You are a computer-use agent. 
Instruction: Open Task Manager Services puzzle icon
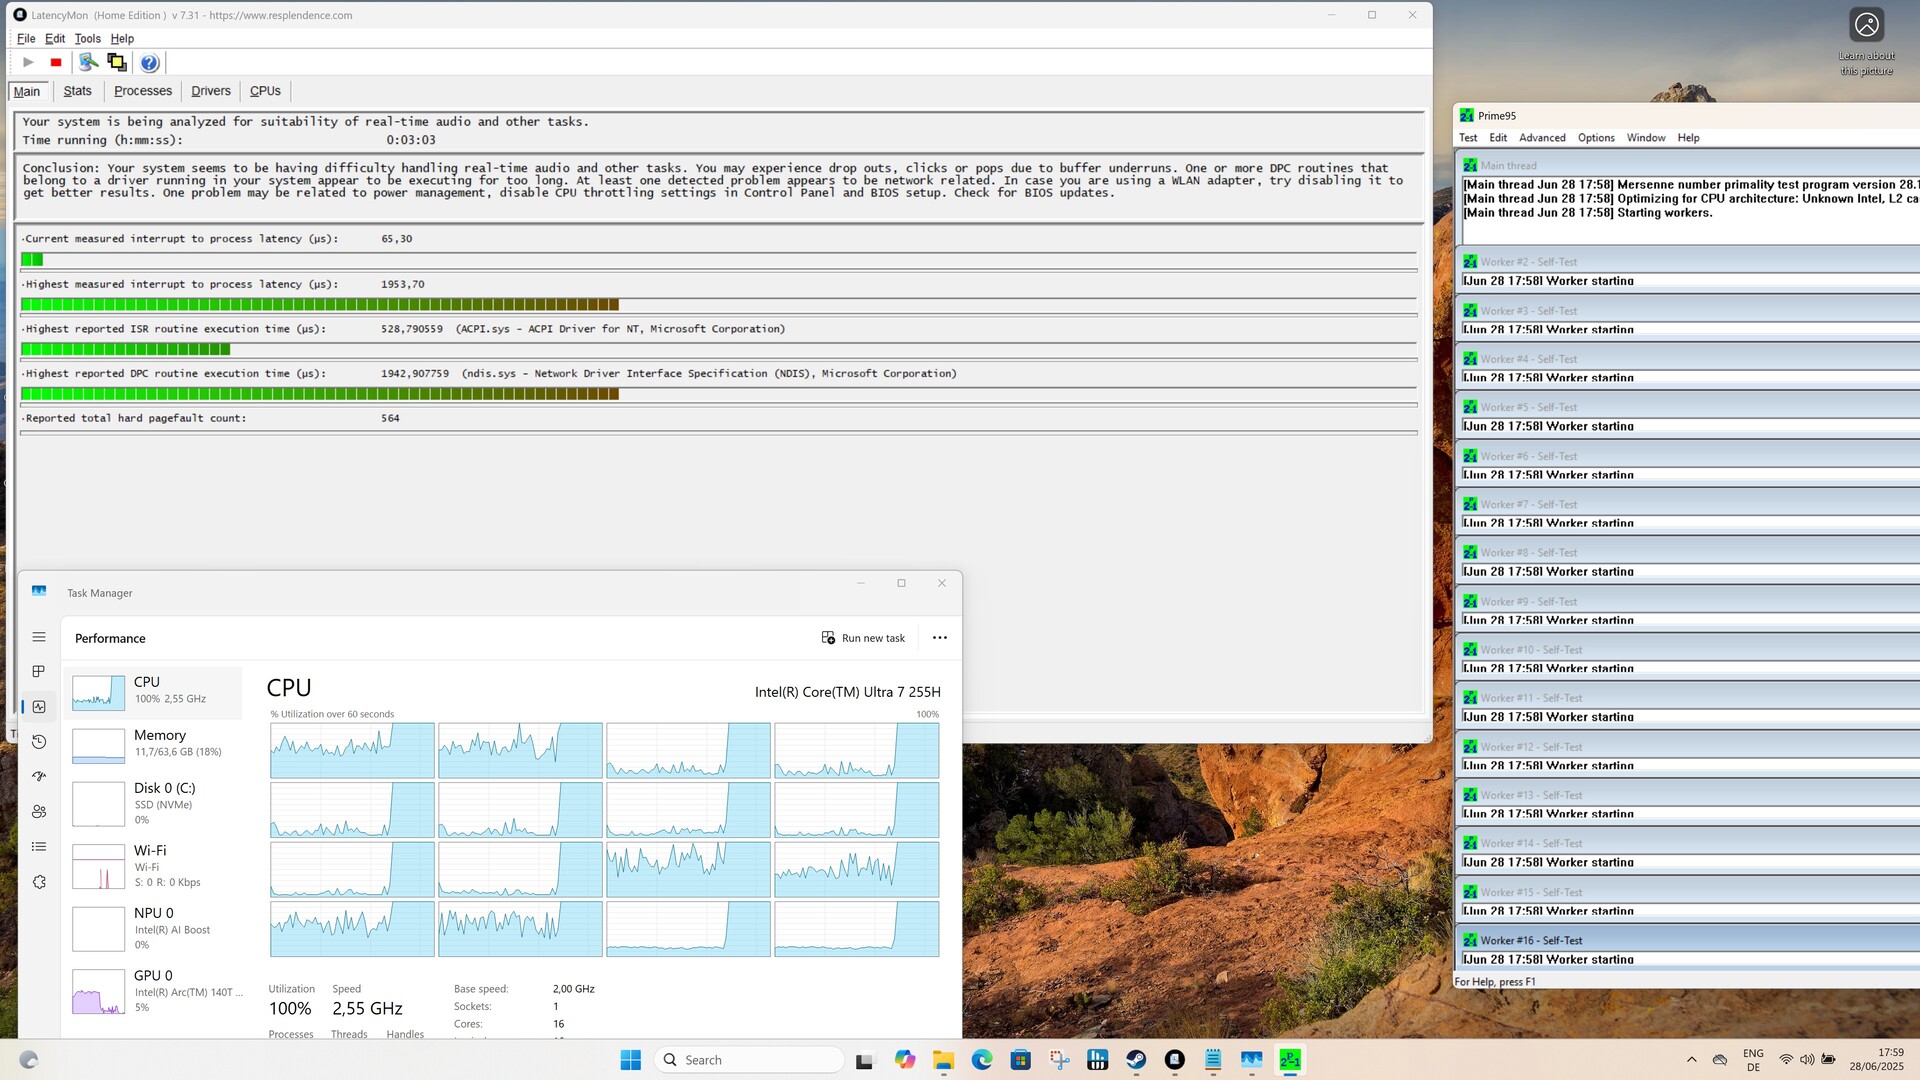click(39, 882)
